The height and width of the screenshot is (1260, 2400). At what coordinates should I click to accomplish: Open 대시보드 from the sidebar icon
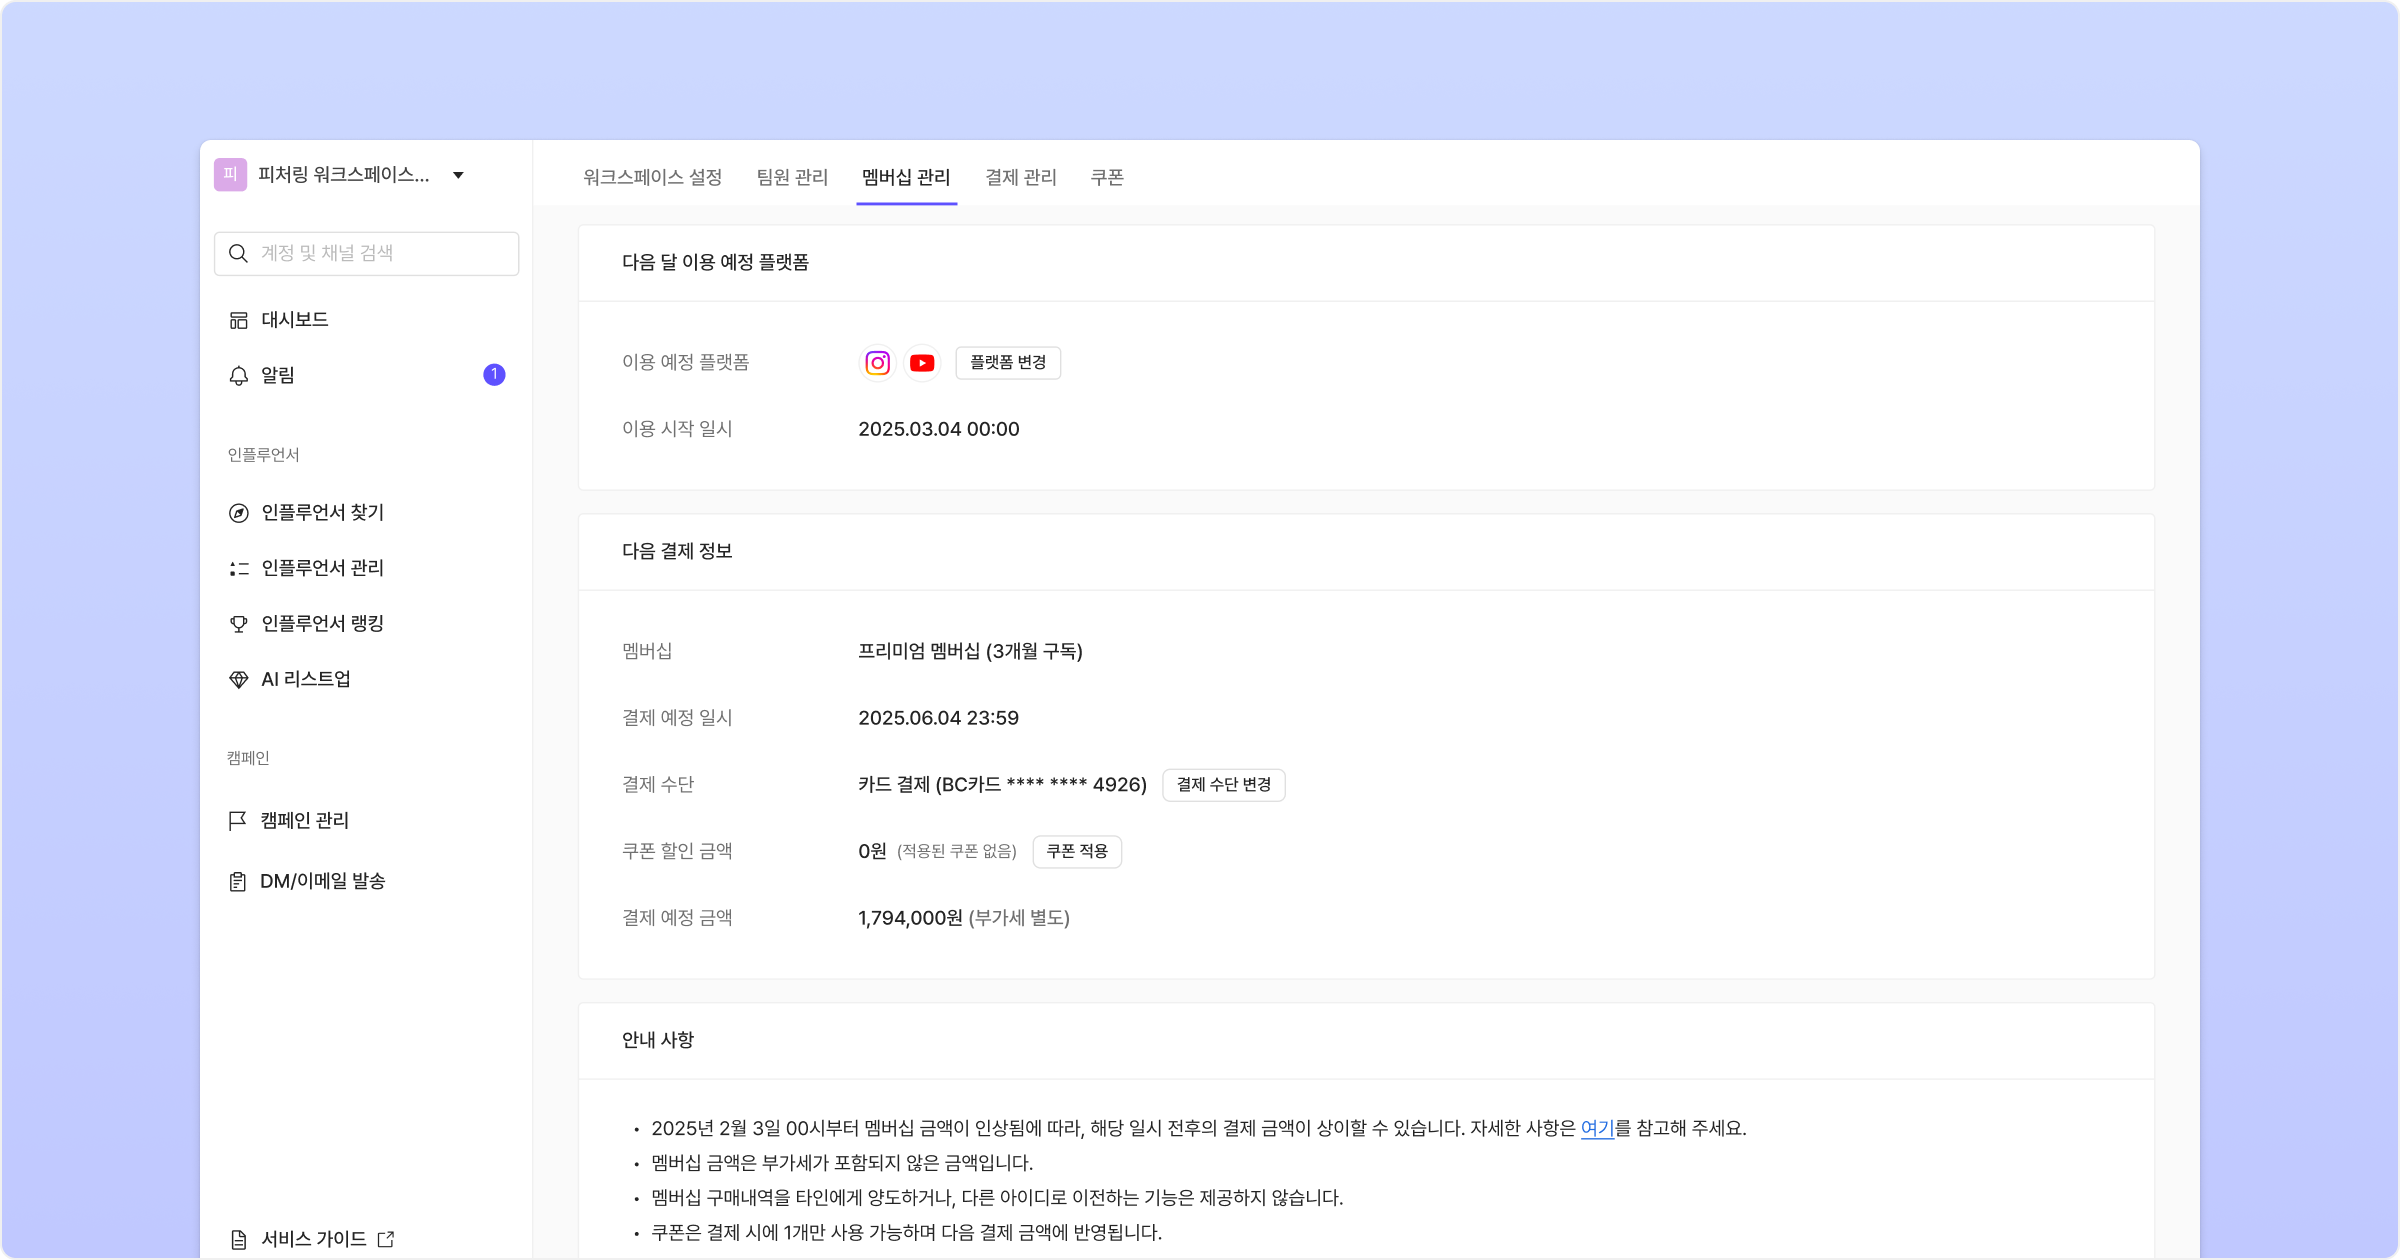coord(239,320)
